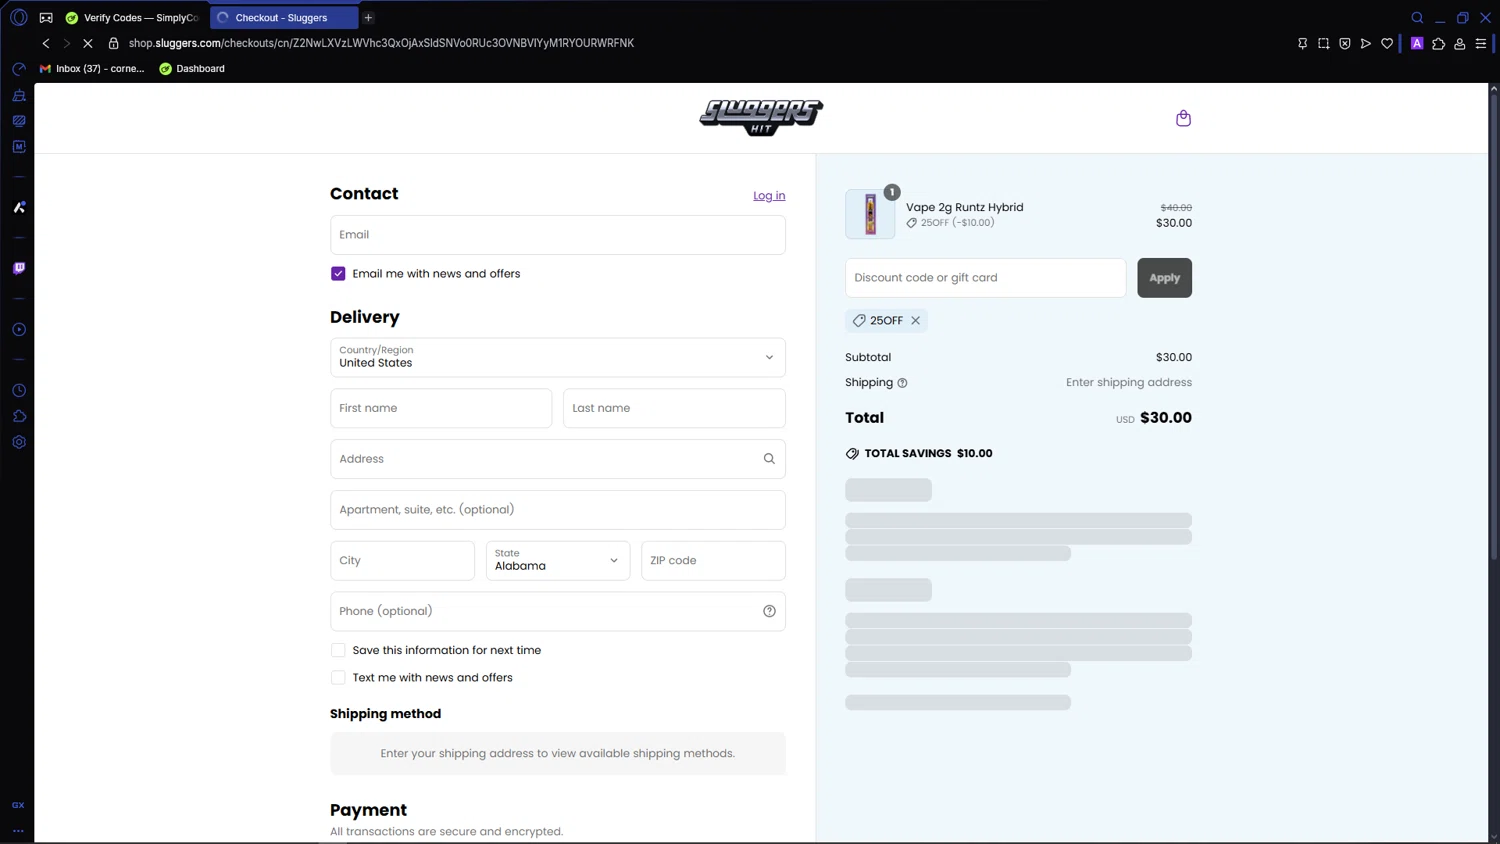Open the Country/Region dropdown
The image size is (1500, 844).
click(558, 357)
